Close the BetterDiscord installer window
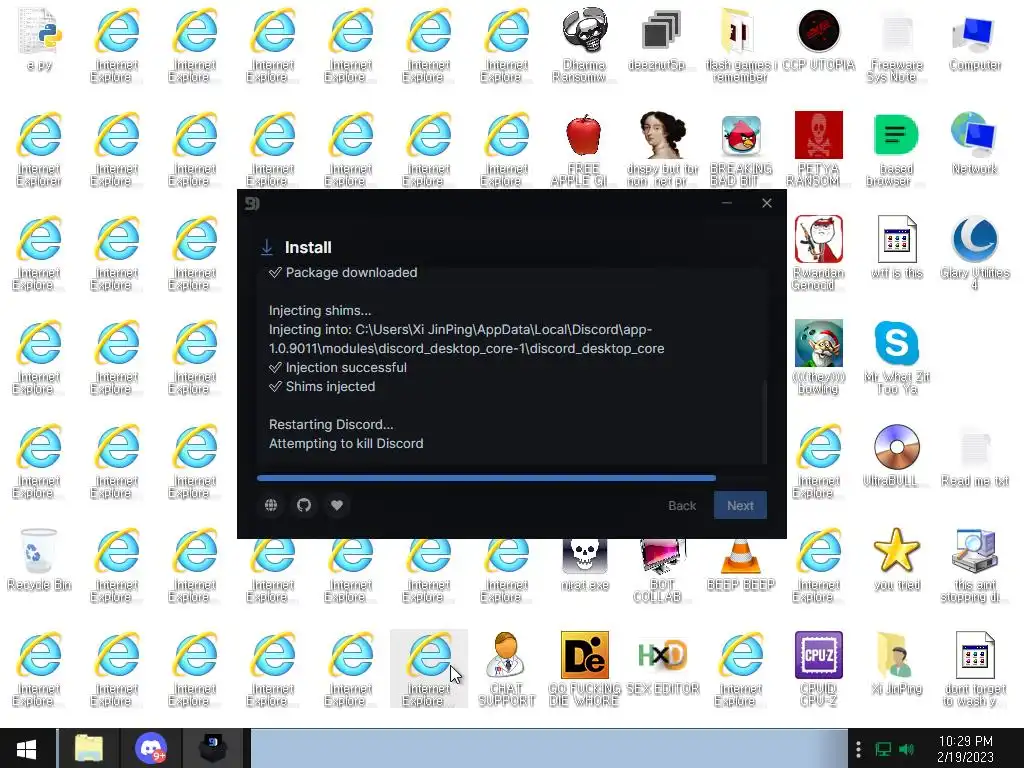Image resolution: width=1024 pixels, height=768 pixels. (767, 203)
